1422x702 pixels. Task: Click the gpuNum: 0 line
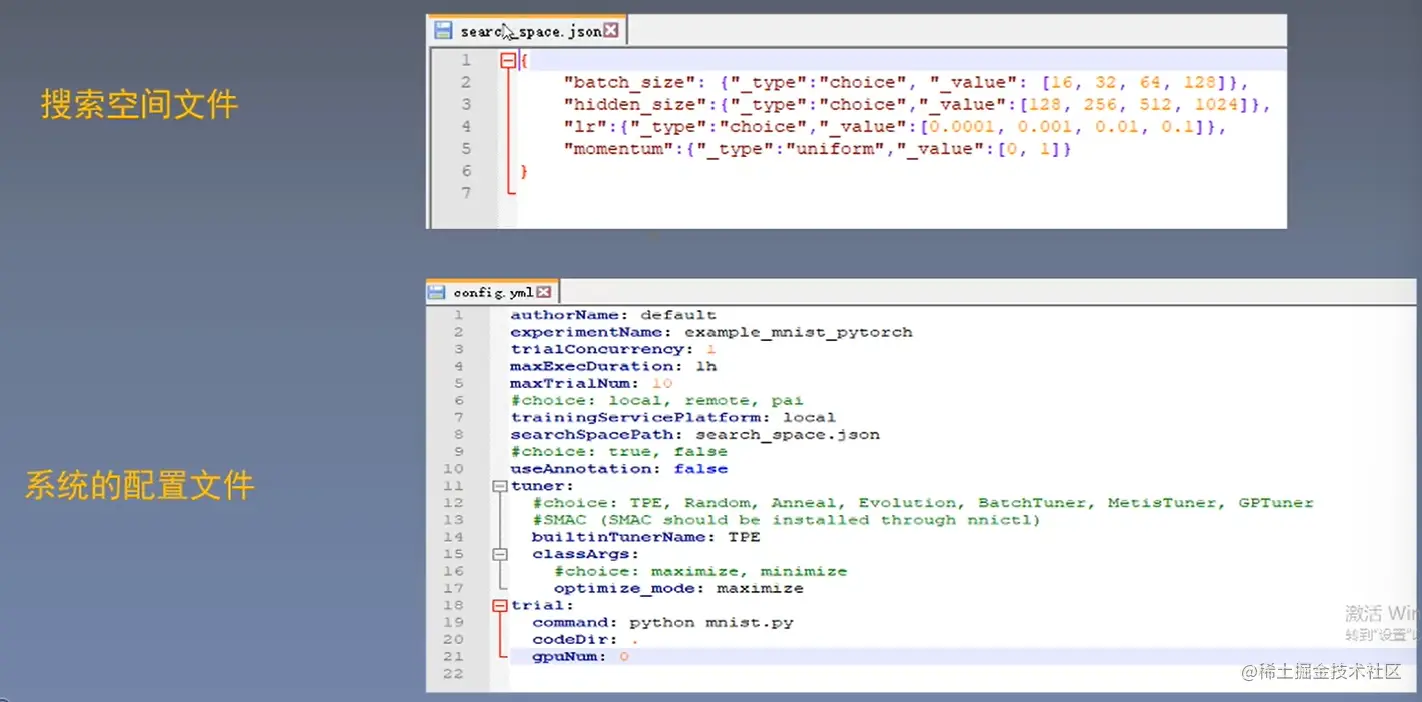click(x=580, y=657)
